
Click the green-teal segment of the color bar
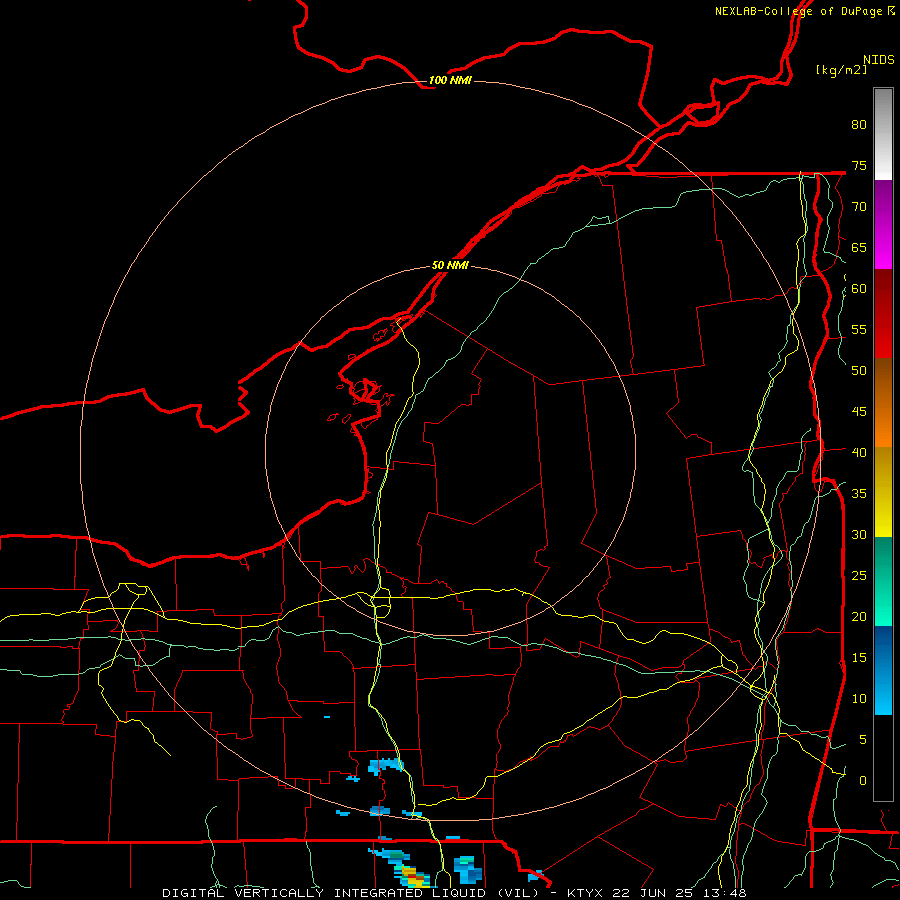click(x=883, y=581)
